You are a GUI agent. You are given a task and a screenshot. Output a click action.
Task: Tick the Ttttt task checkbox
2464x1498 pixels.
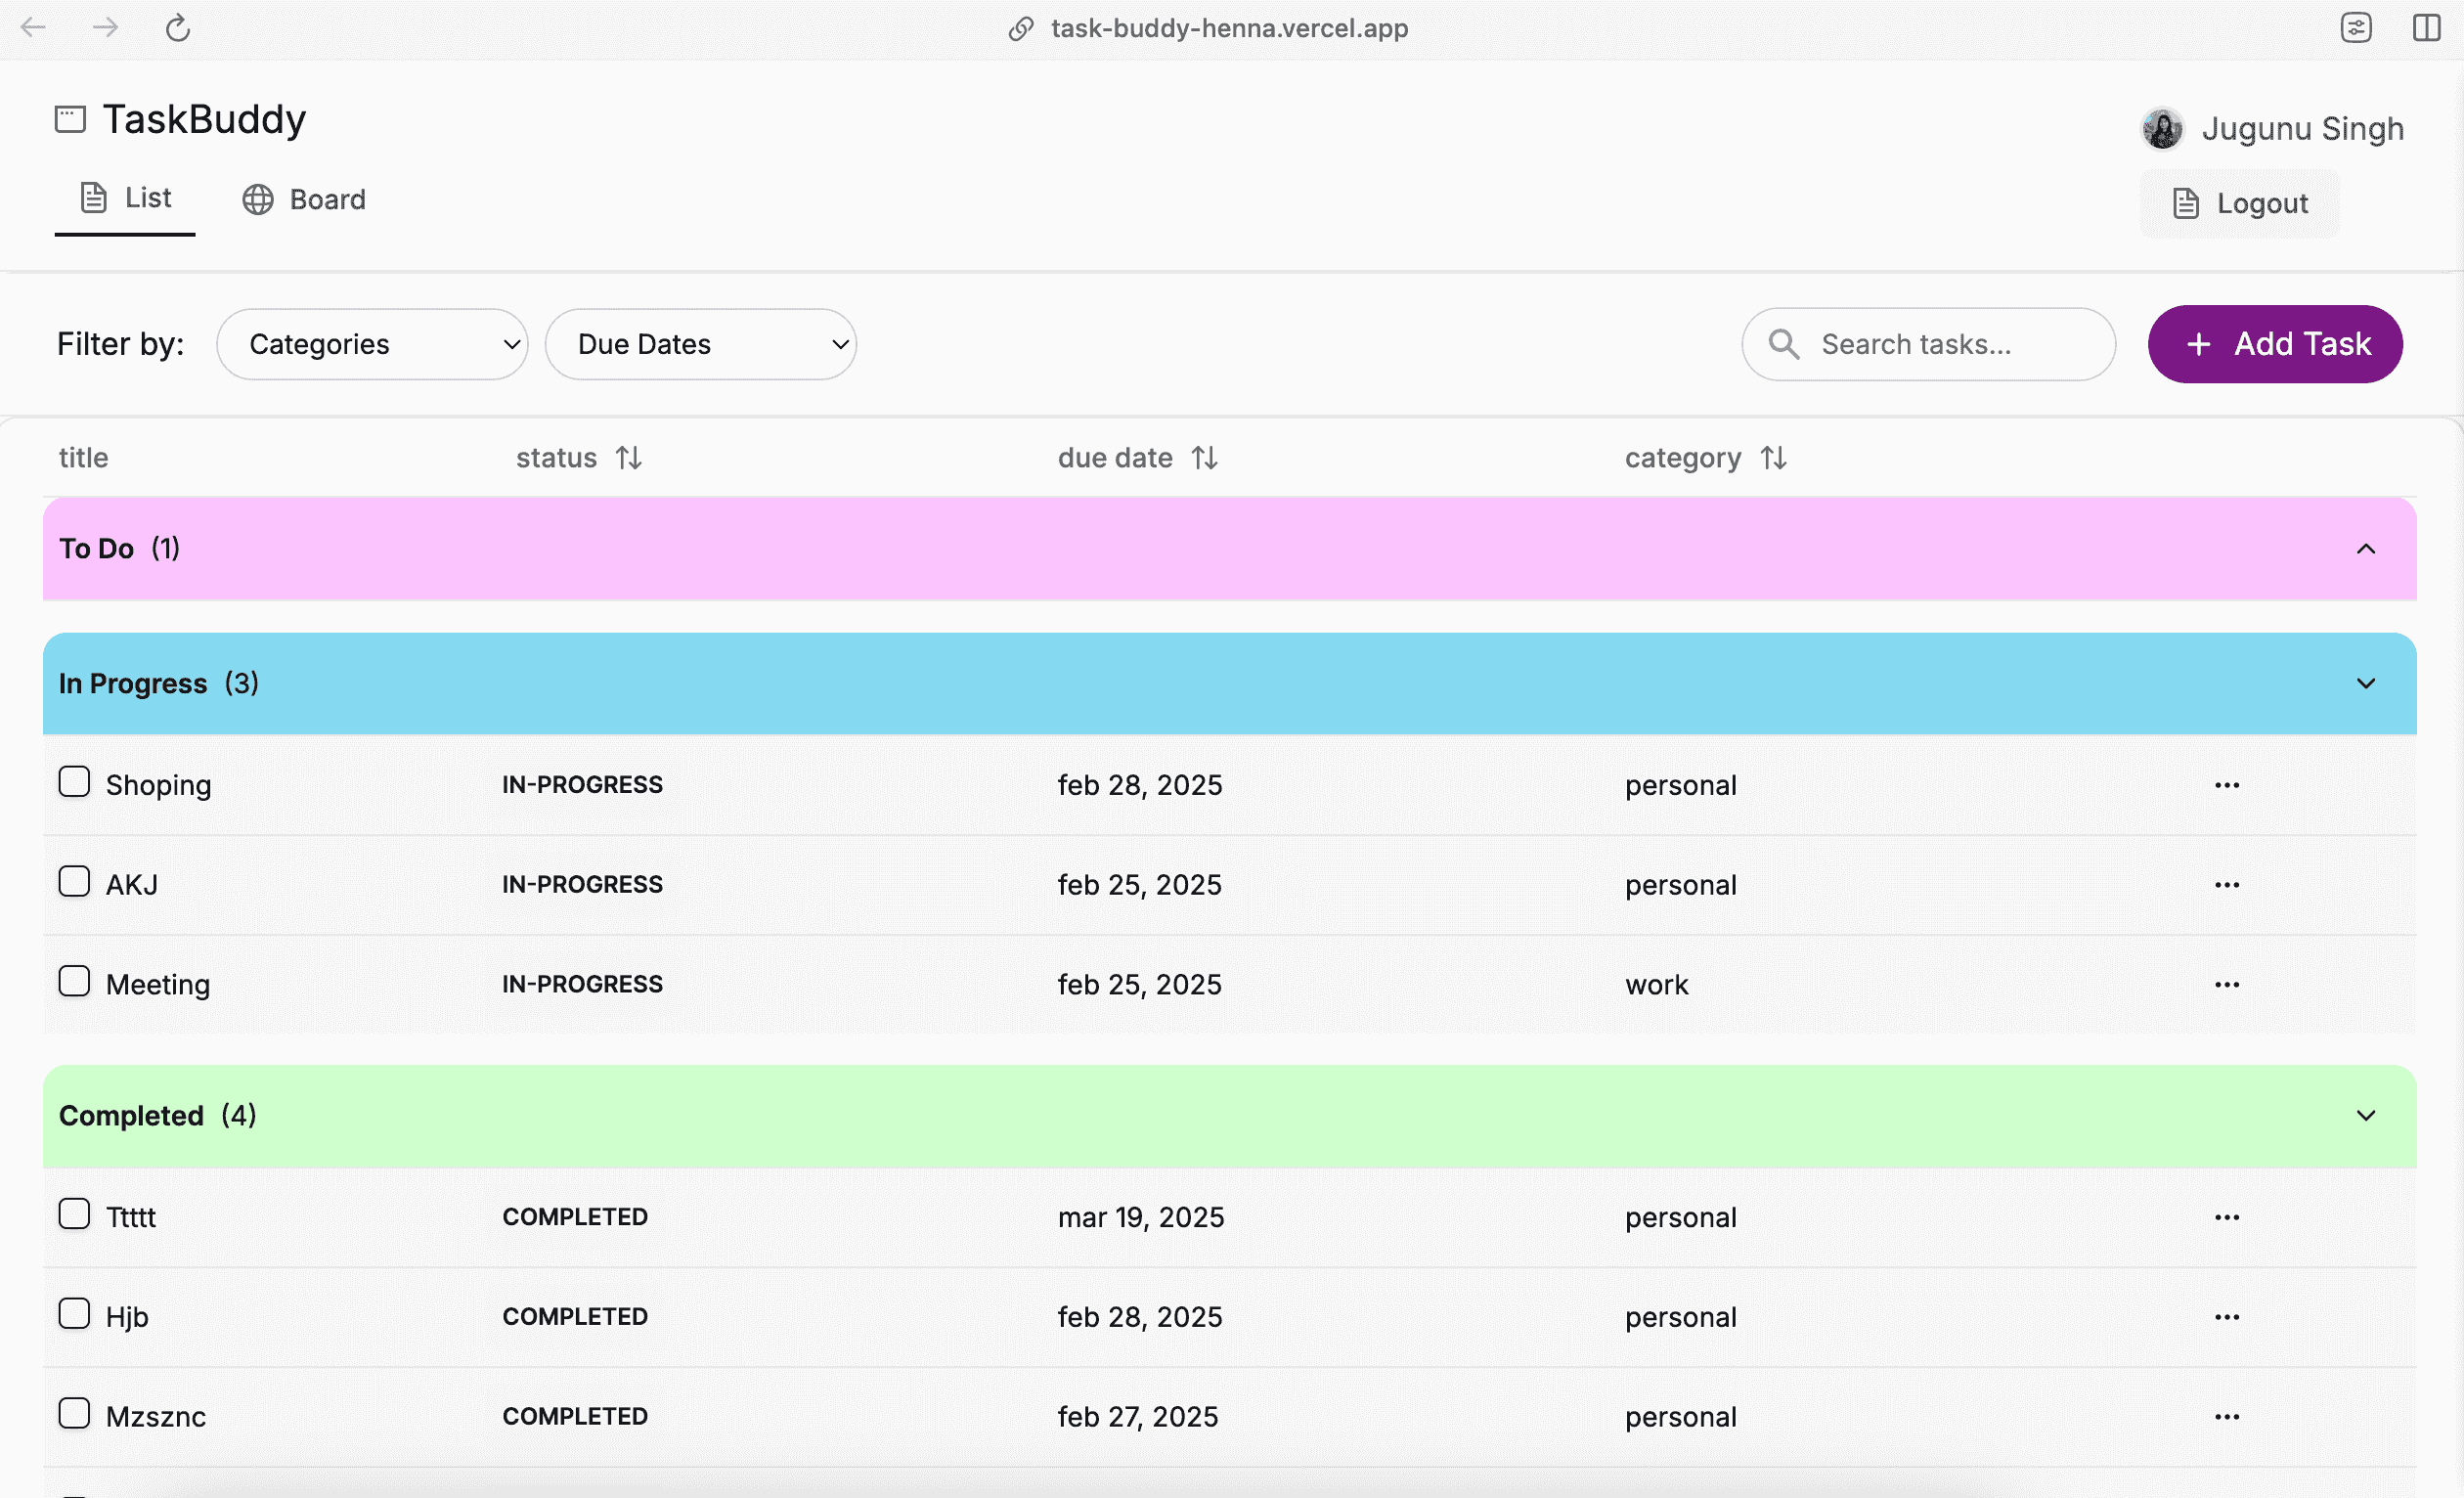[74, 1214]
